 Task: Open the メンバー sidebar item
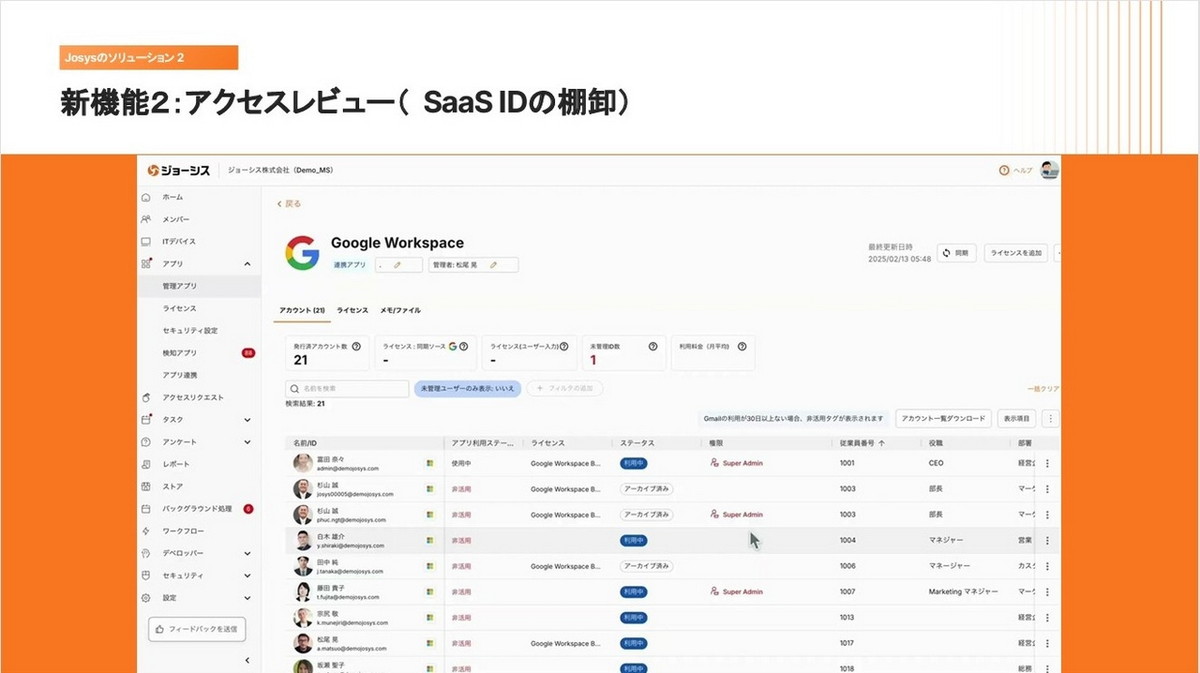[x=176, y=219]
